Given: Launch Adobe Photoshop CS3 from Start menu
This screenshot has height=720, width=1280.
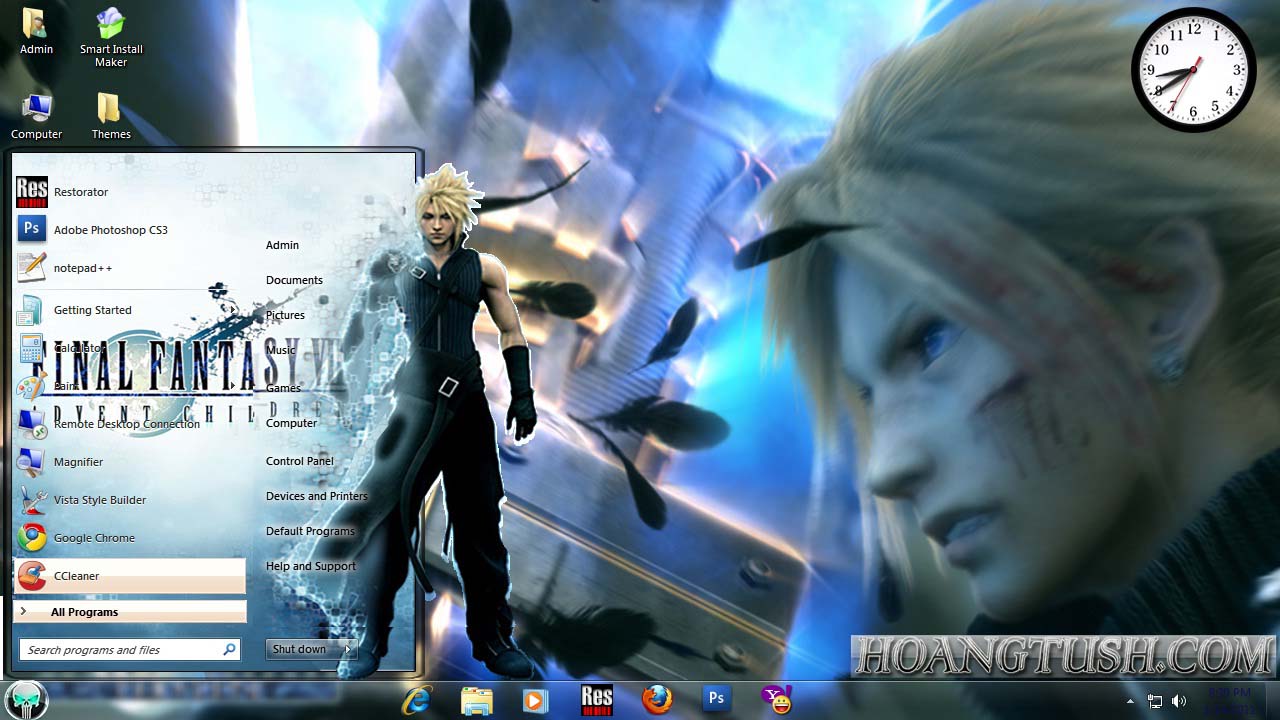Looking at the screenshot, I should click(111, 229).
